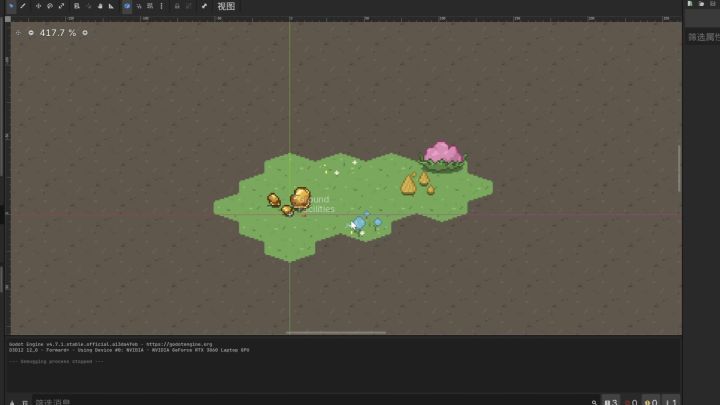Choose the Move Mode tool
The width and height of the screenshot is (720, 405).
coord(39,6)
